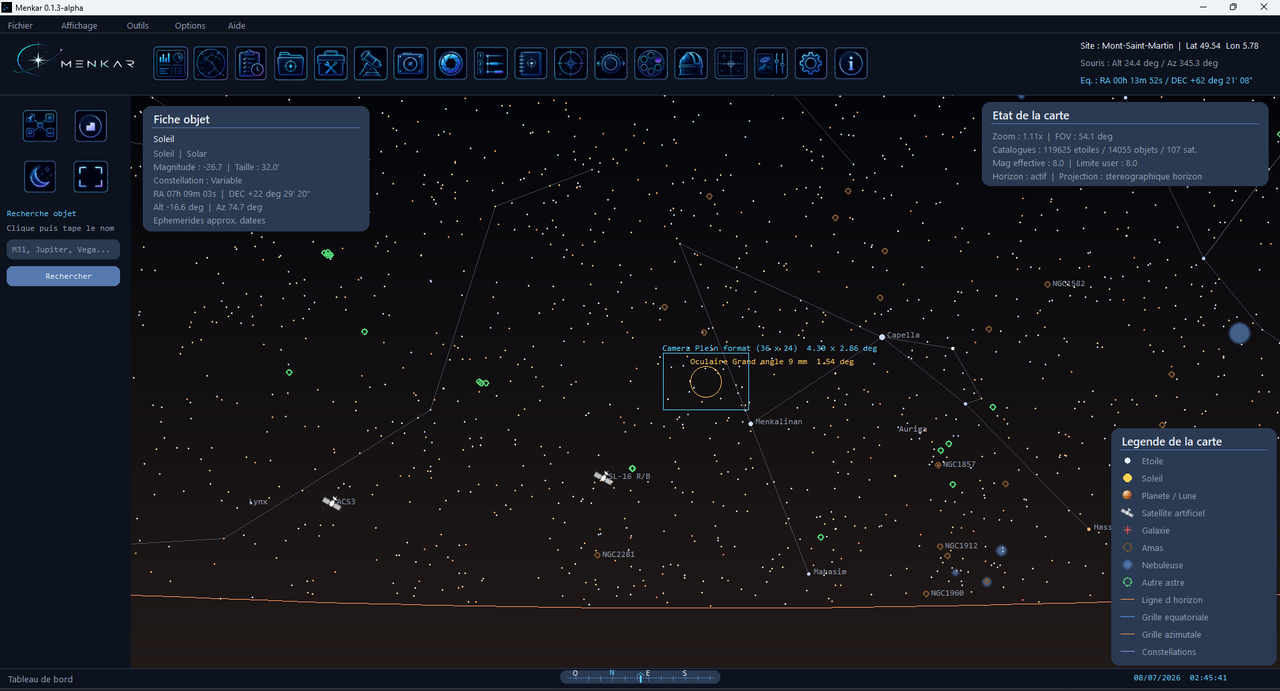Open the blue aperture shutter icon
1280x691 pixels.
coord(451,63)
